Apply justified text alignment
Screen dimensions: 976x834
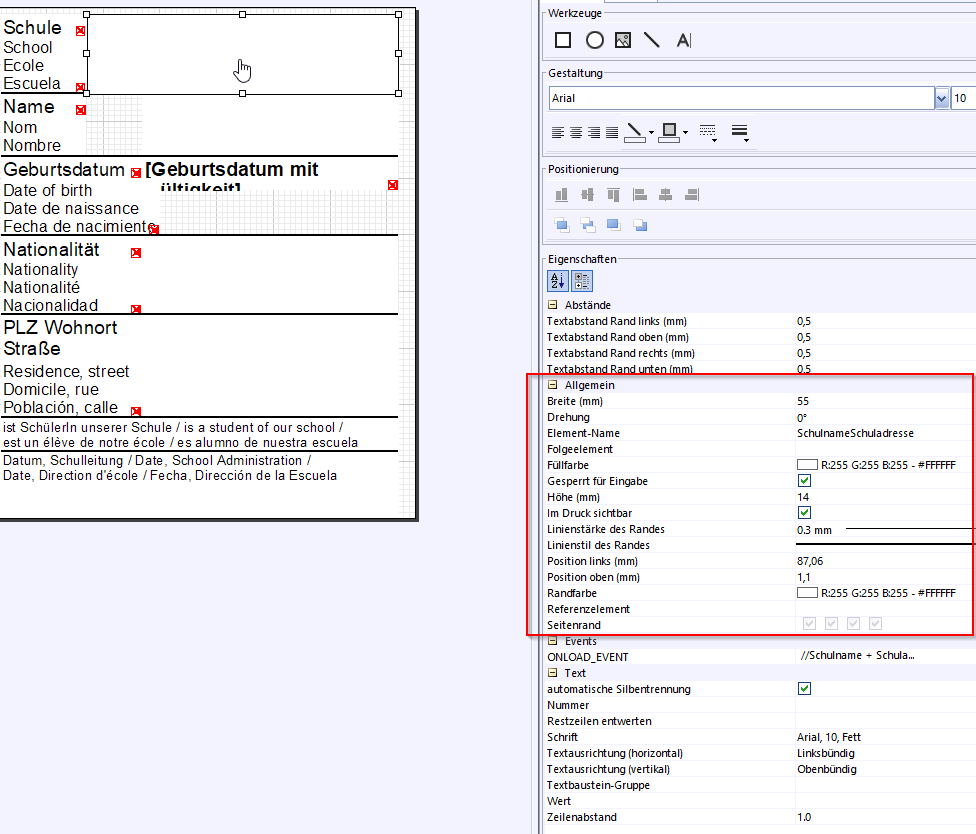click(x=611, y=132)
